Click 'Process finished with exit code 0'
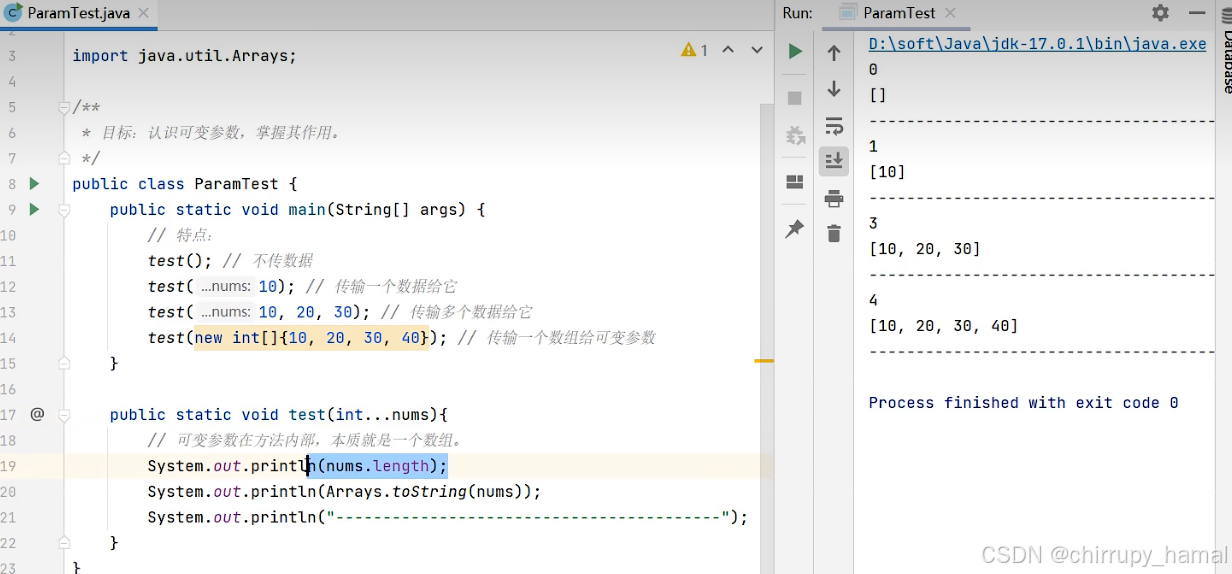1232x574 pixels. click(1023, 403)
